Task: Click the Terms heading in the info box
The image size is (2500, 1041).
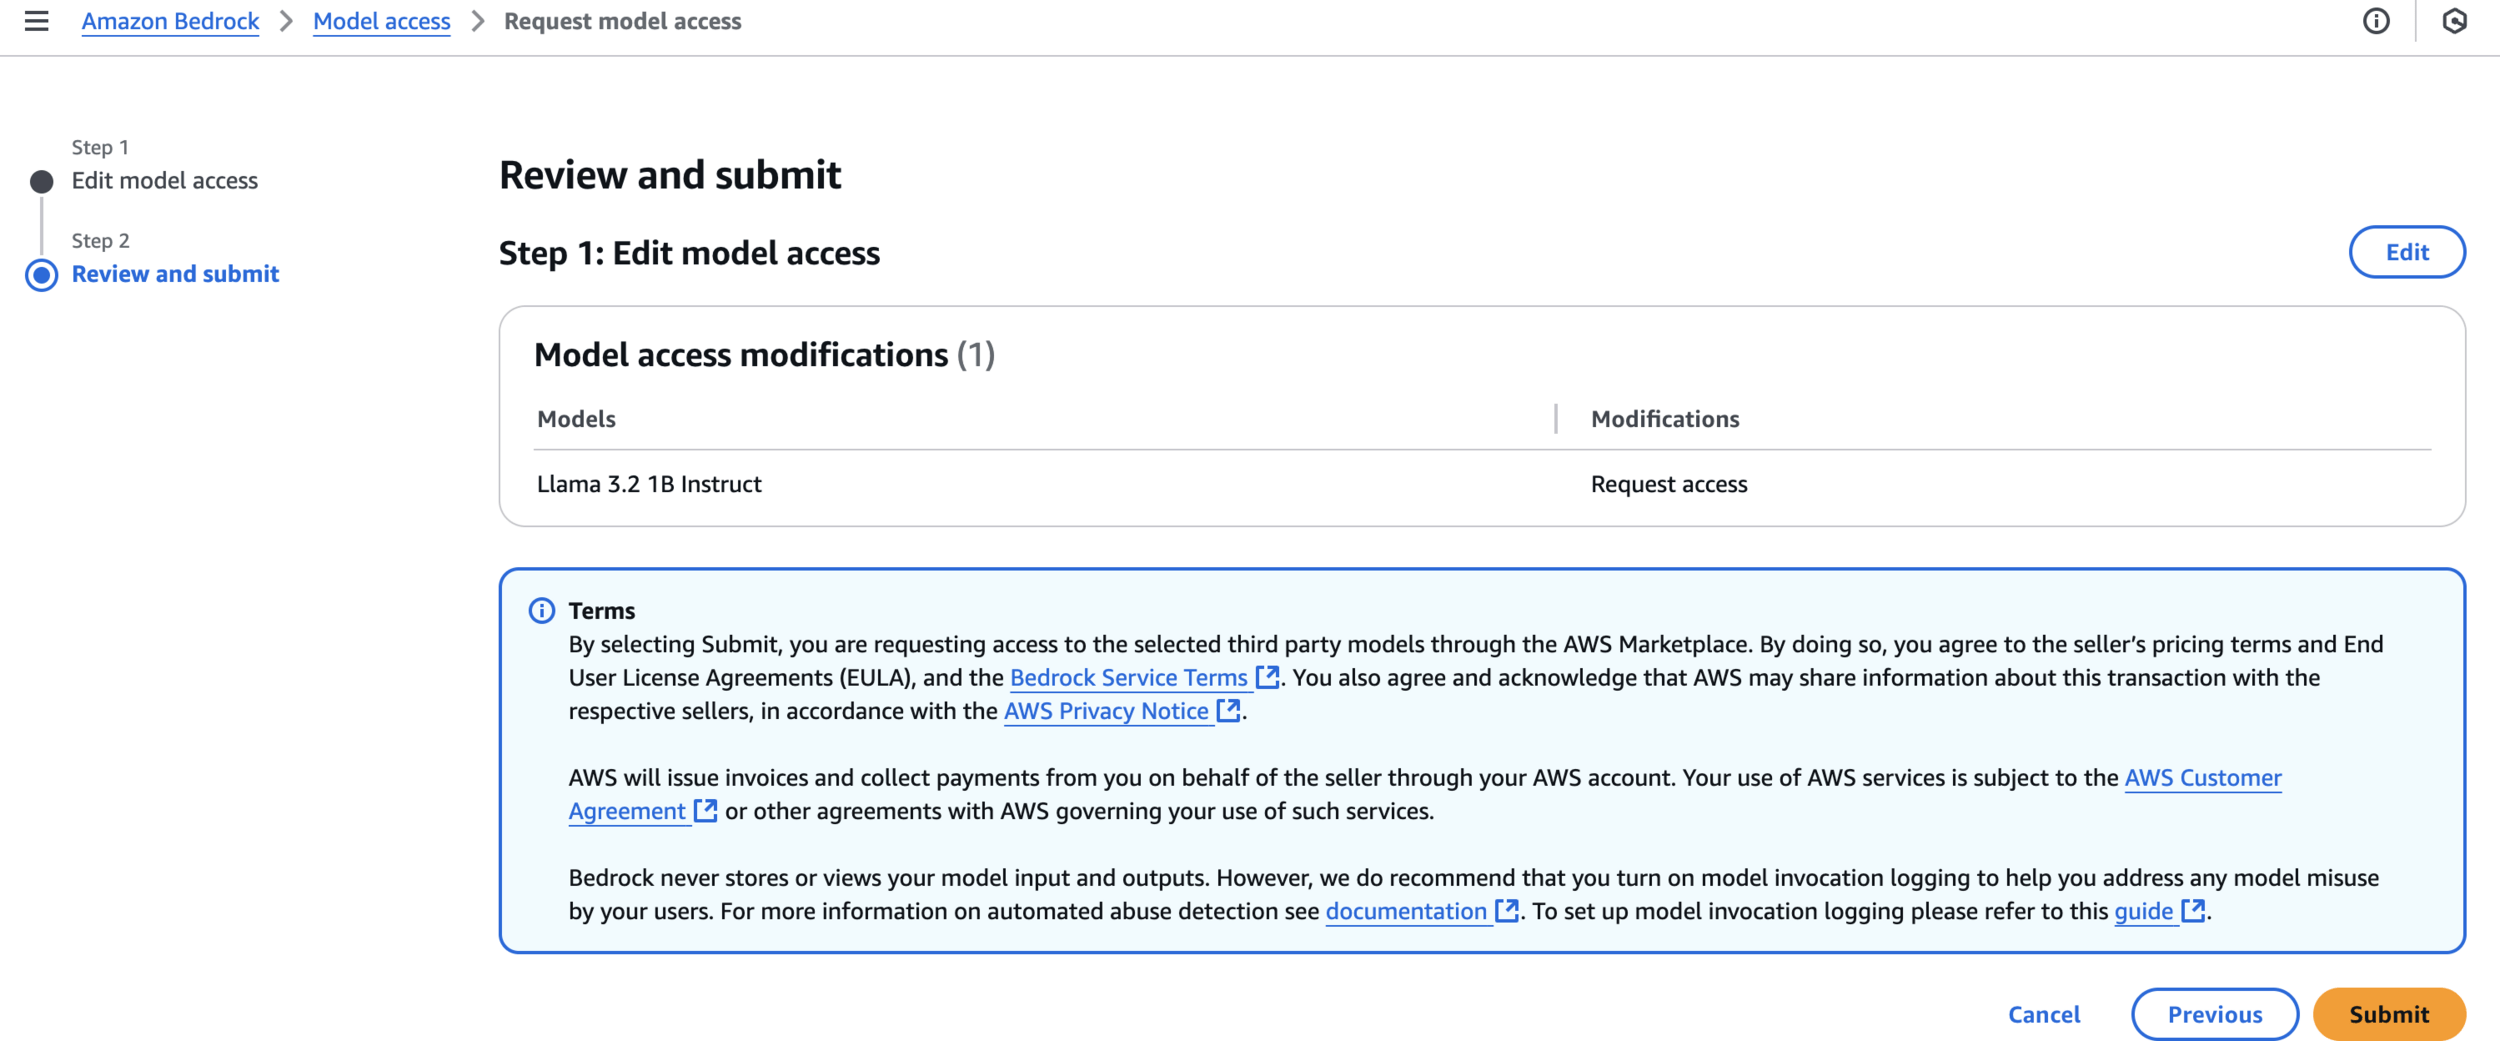Action: (x=602, y=611)
